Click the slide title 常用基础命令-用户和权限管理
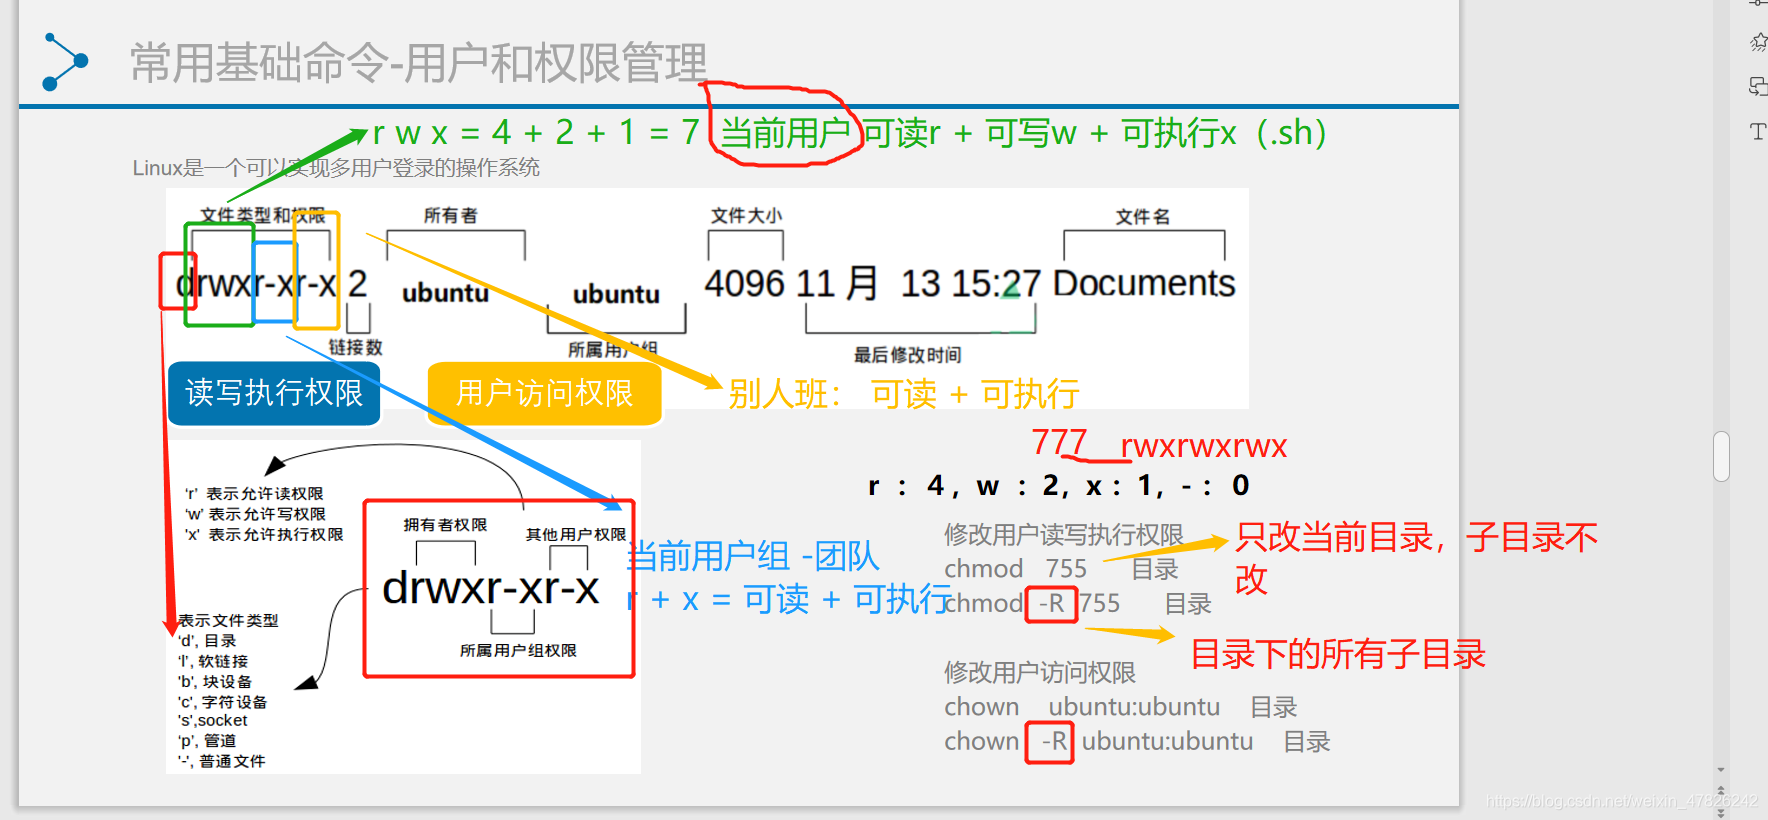The width and height of the screenshot is (1768, 820). point(419,63)
